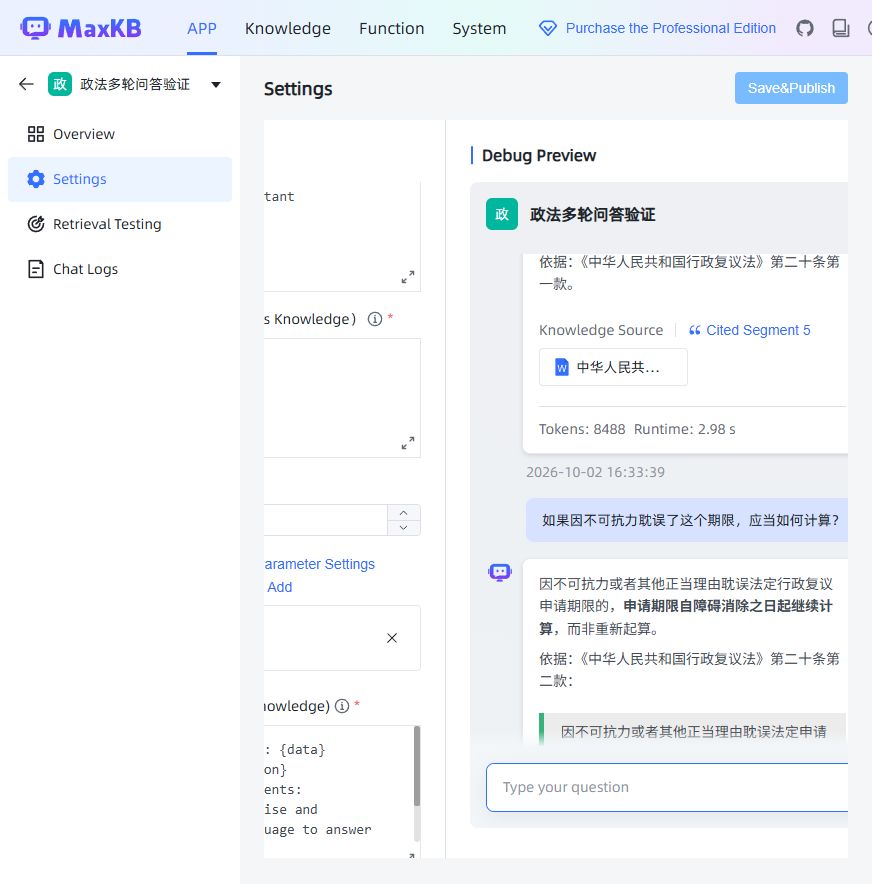This screenshot has width=872, height=884.
Task: Click the Runtime: 2.98 s text
Action: pos(684,430)
